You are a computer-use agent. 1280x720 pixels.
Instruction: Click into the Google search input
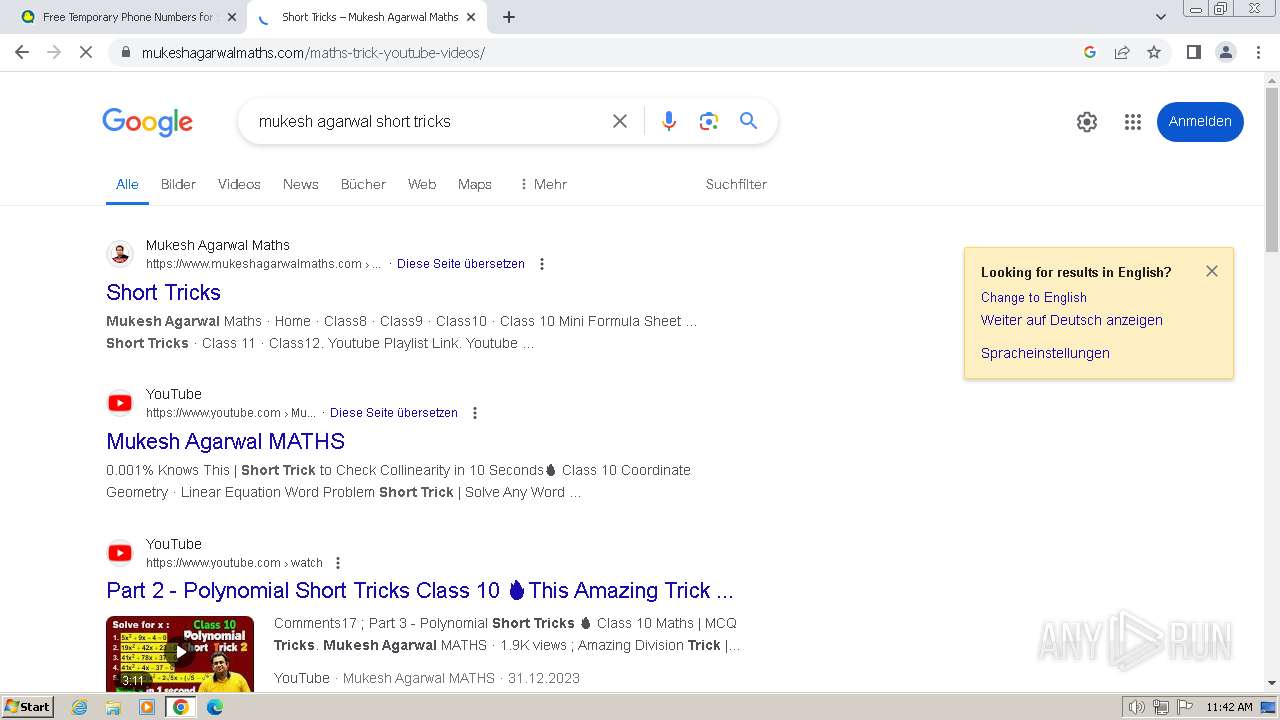click(x=425, y=121)
